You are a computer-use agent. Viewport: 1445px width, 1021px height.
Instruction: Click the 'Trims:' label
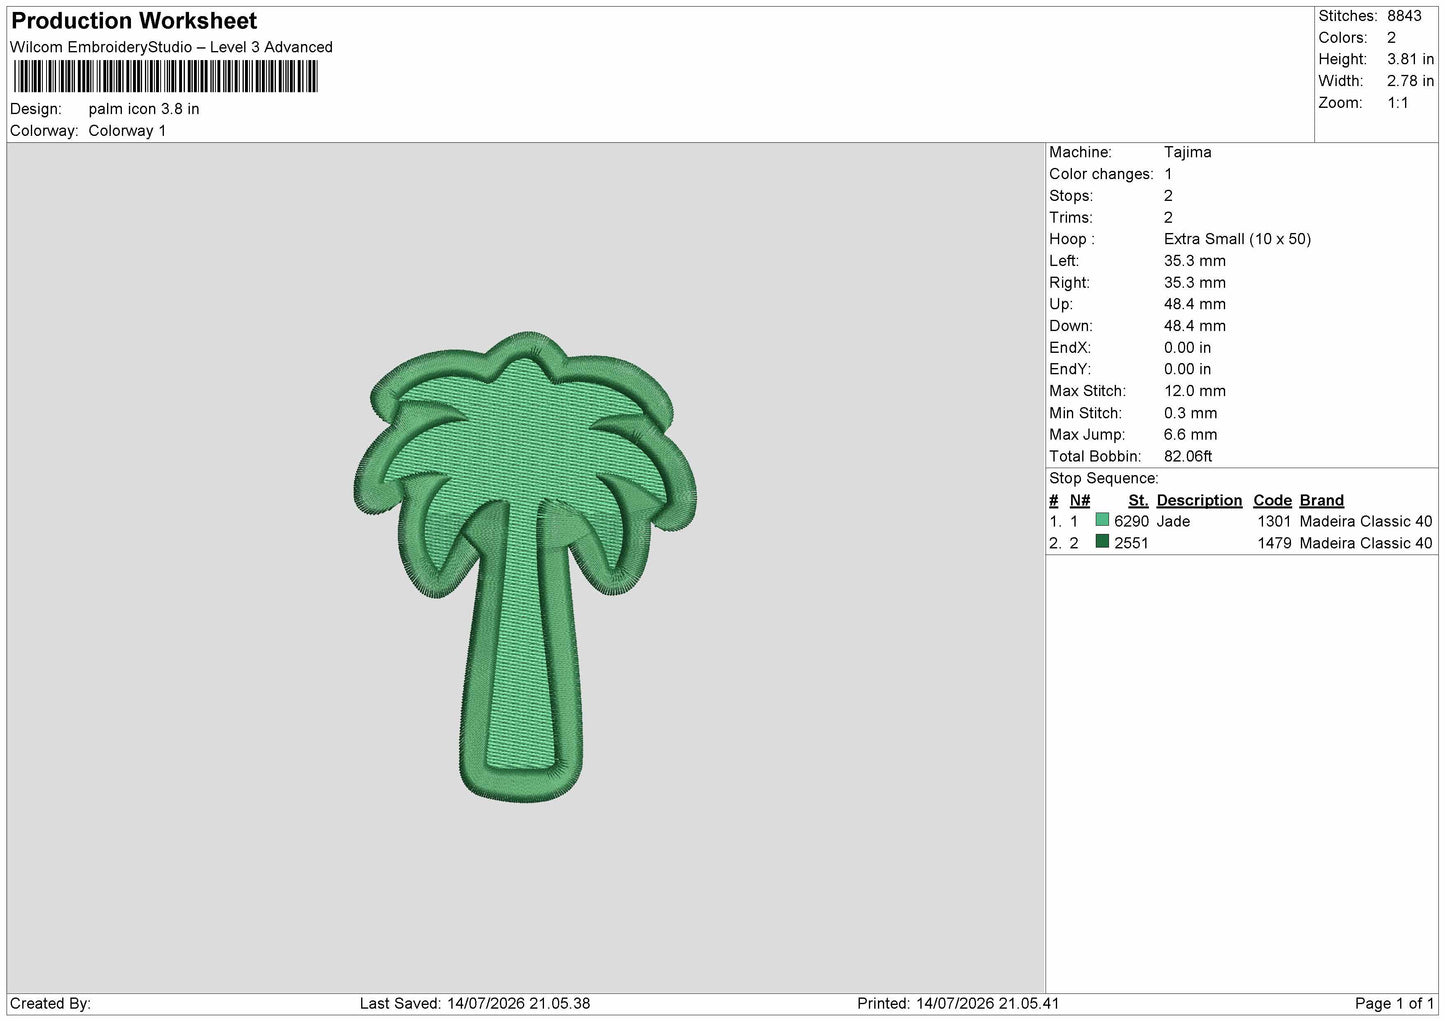coord(1069,217)
